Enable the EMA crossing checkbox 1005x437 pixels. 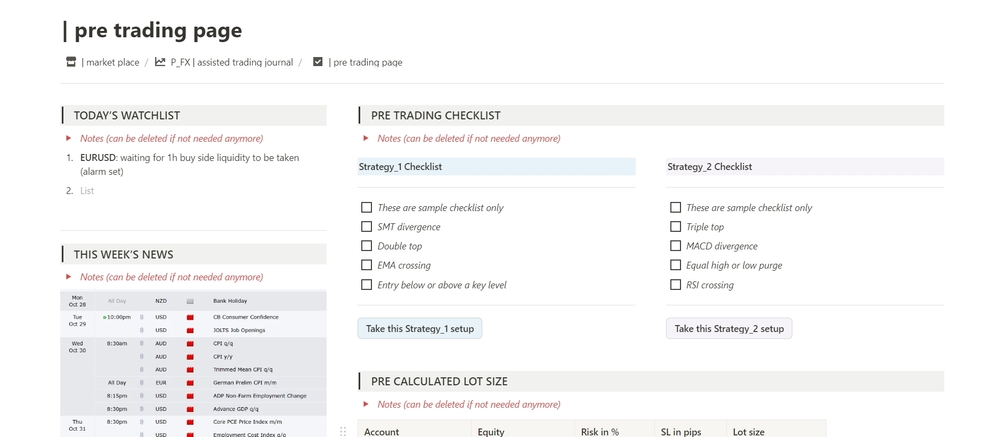coord(366,265)
